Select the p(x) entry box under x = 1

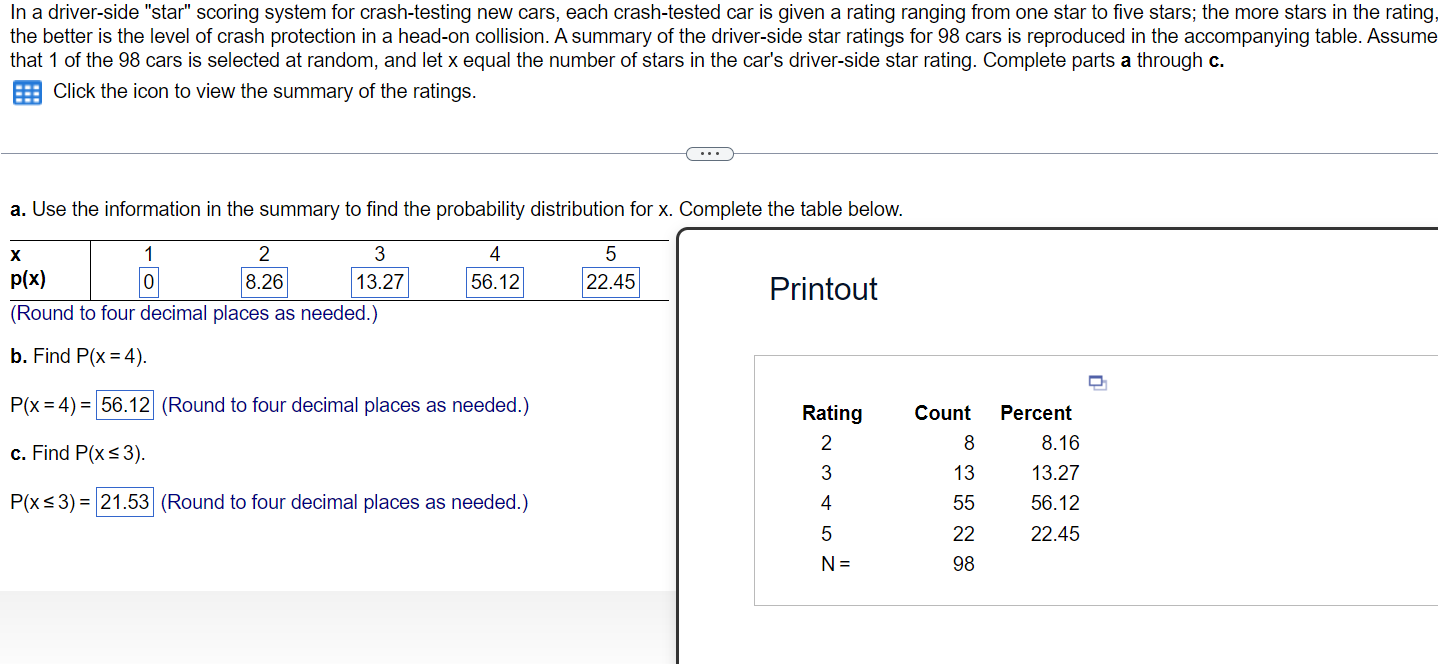tap(148, 283)
